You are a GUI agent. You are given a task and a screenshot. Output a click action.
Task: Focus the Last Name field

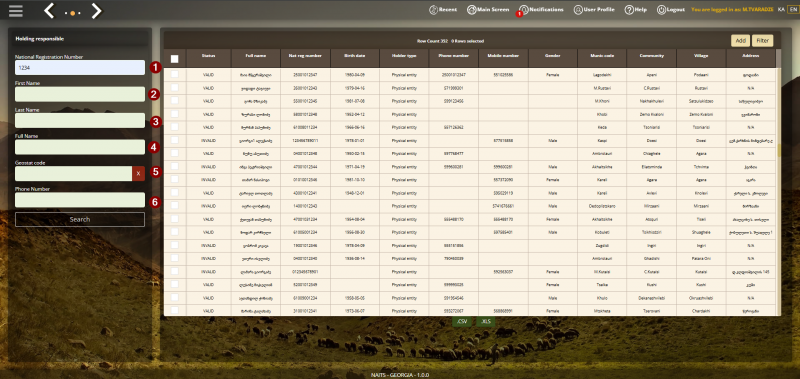pyautogui.click(x=80, y=120)
